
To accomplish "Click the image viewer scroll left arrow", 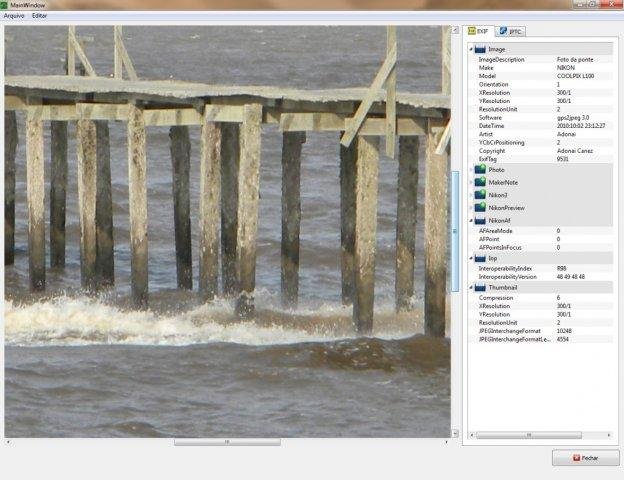I will (8, 442).
